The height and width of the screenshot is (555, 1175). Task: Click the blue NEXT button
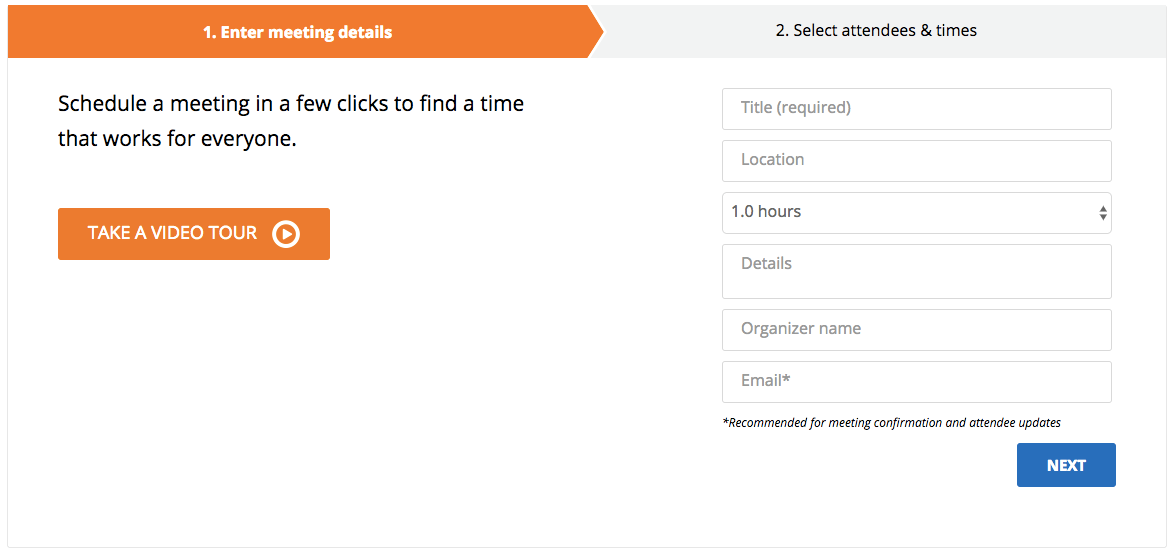(x=1065, y=465)
